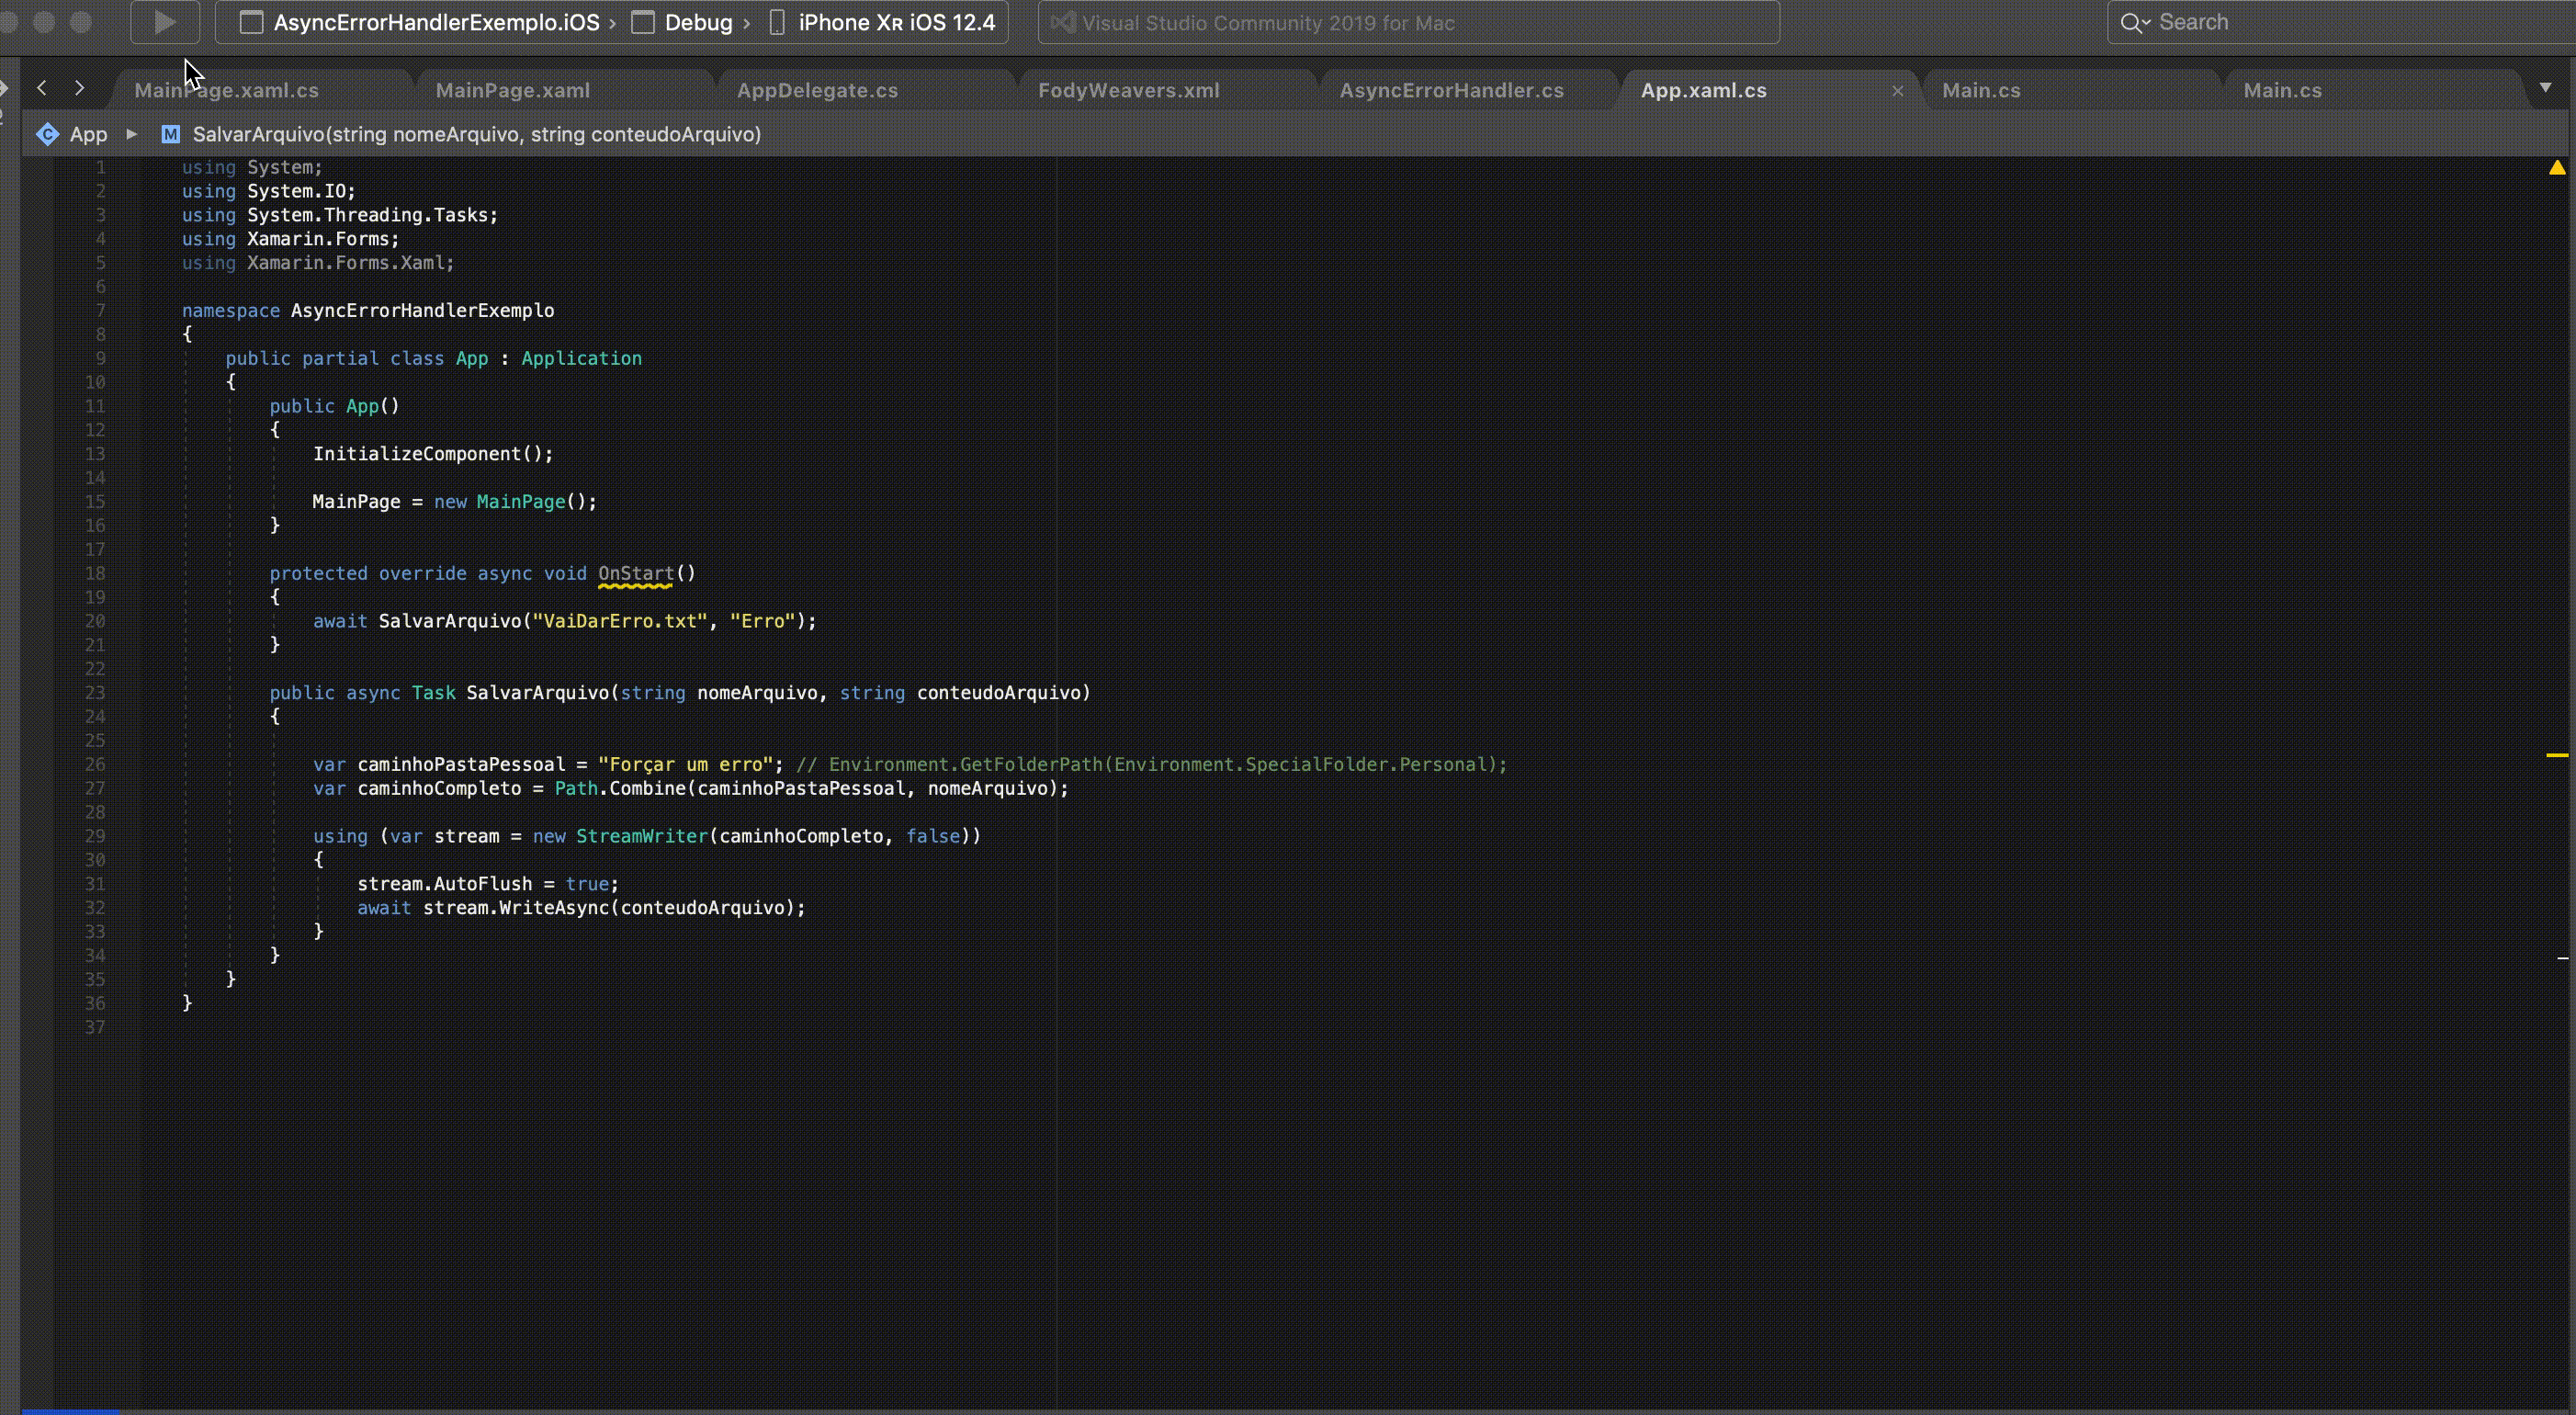Click "Path.Combine" call on line 27
This screenshot has height=1415, width=2576.
coord(620,789)
